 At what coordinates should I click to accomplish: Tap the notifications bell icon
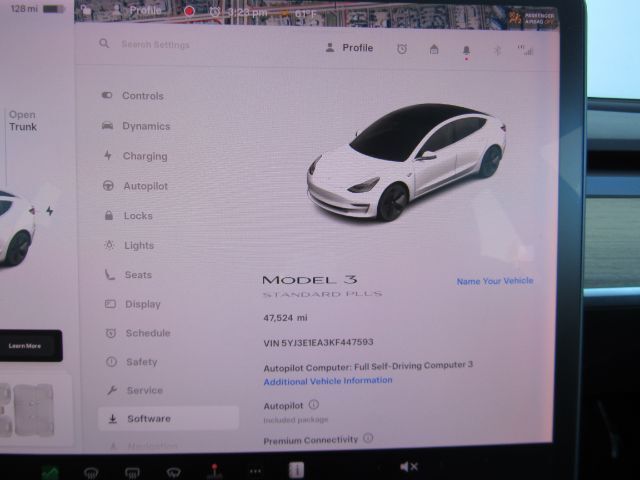click(465, 49)
